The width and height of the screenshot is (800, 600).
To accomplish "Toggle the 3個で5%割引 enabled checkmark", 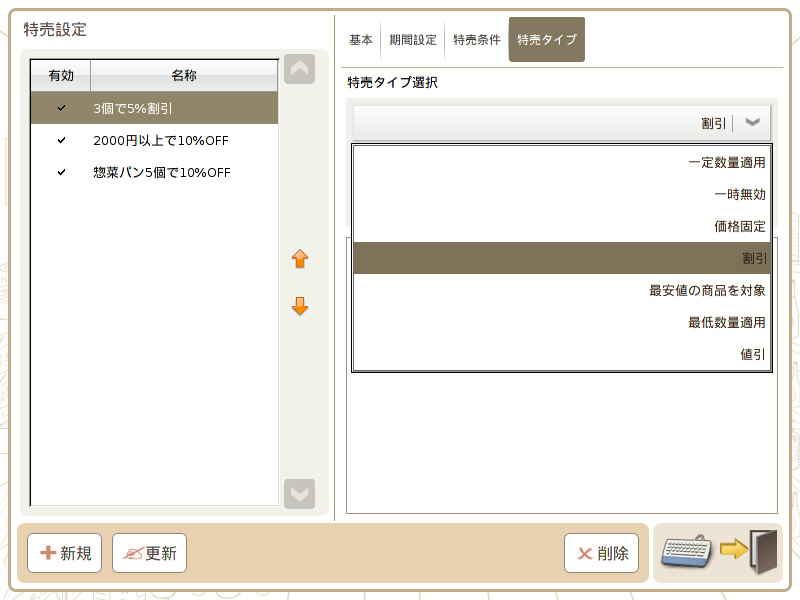I will pos(61,108).
